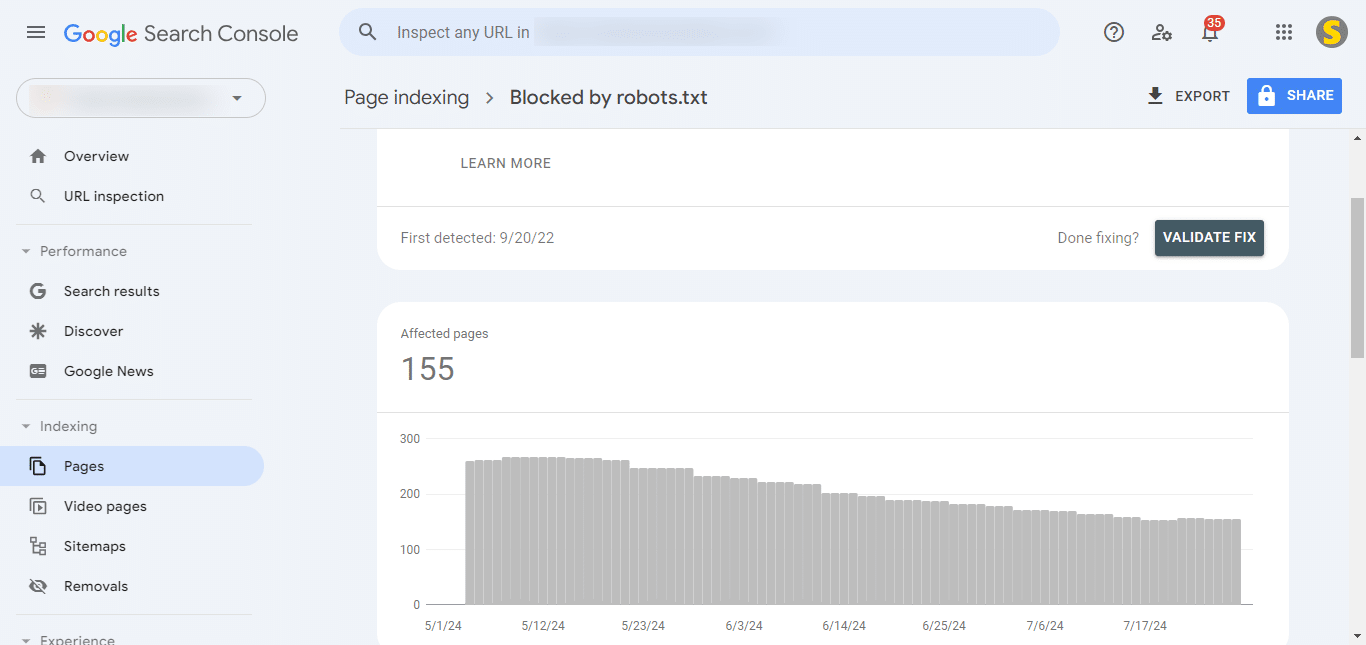Click the search magnifier icon
The width and height of the screenshot is (1366, 645).
pos(368,32)
